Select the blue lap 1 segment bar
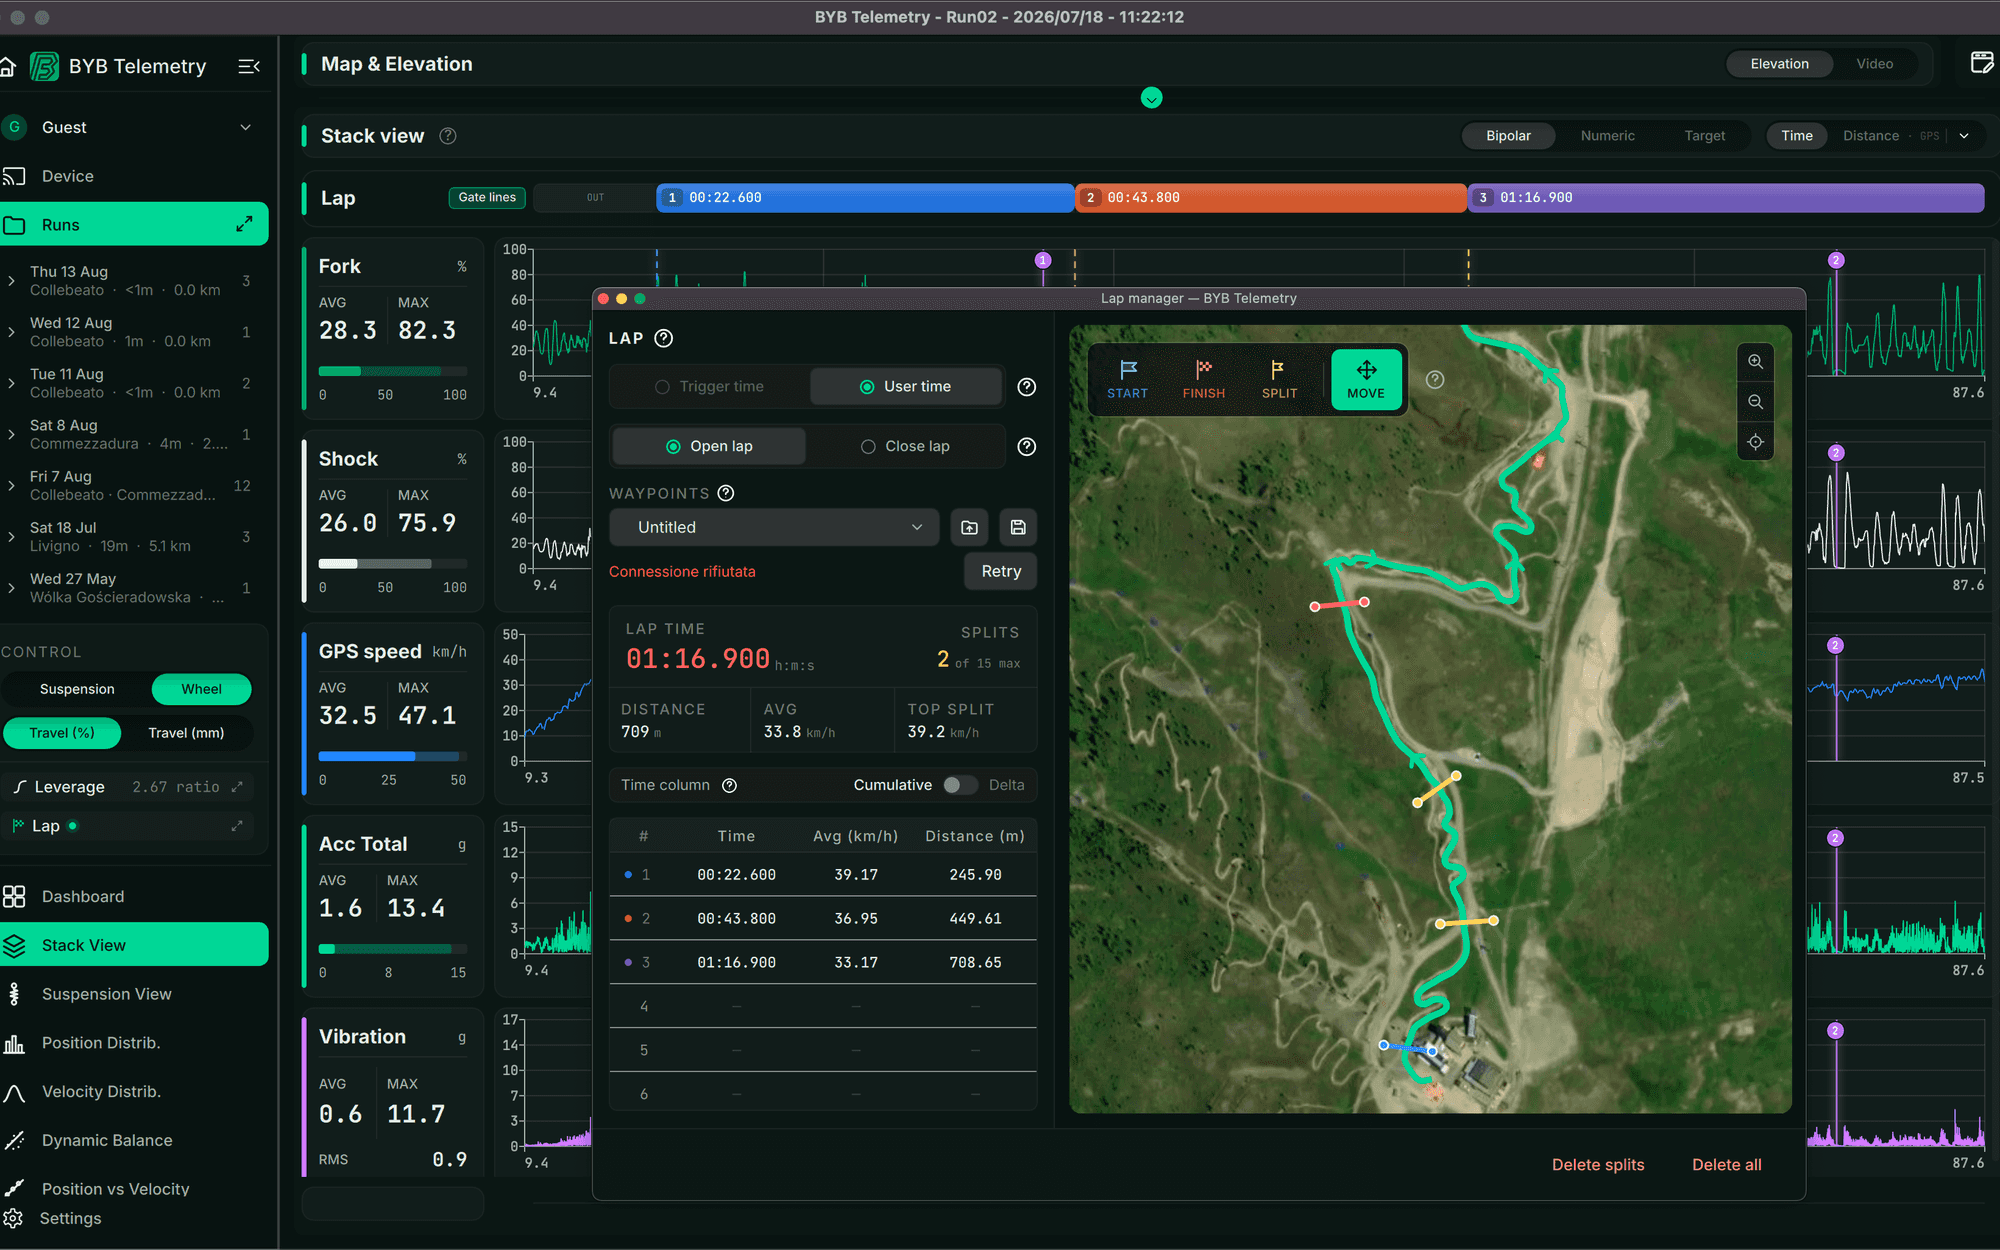2000x1250 pixels. [x=865, y=198]
